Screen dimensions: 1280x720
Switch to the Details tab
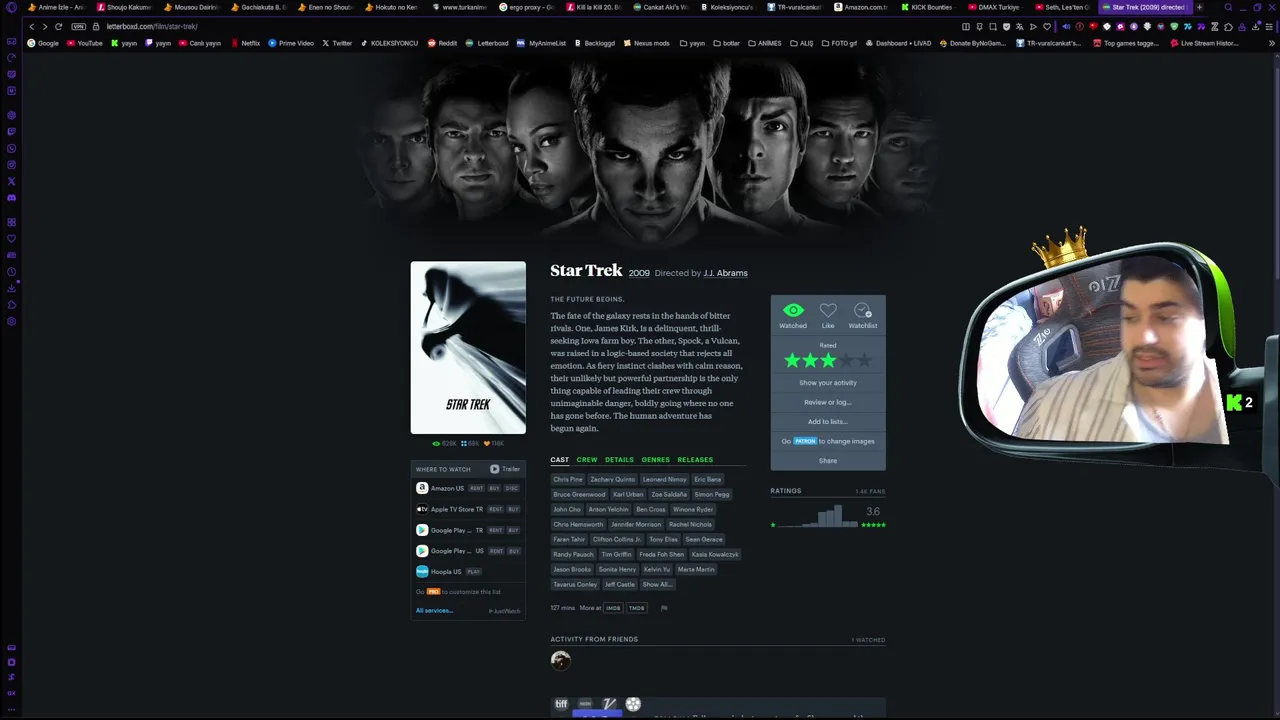coord(619,460)
